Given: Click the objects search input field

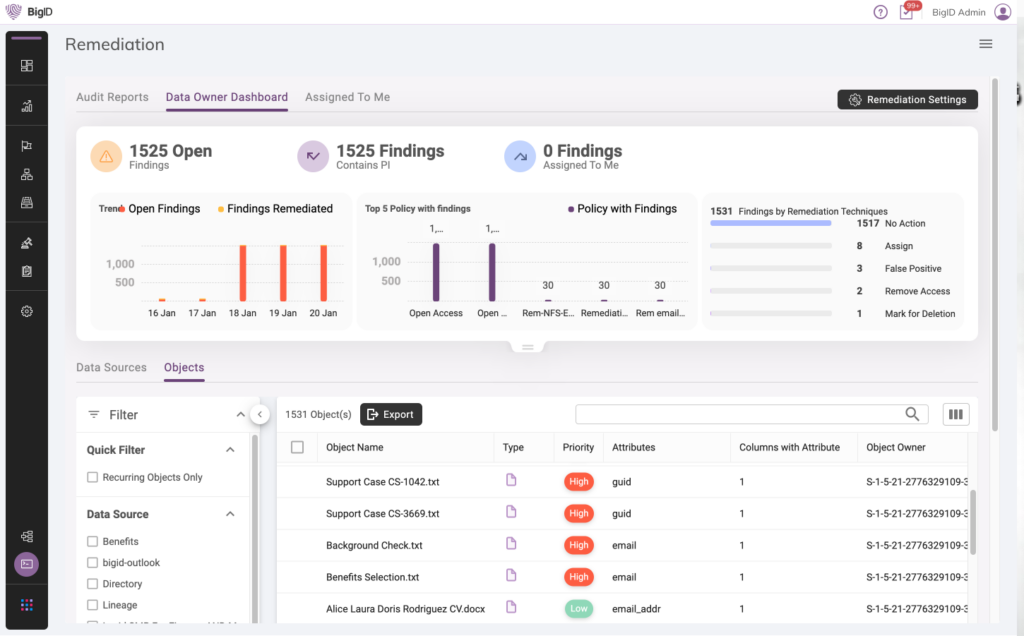Looking at the screenshot, I should pos(738,414).
